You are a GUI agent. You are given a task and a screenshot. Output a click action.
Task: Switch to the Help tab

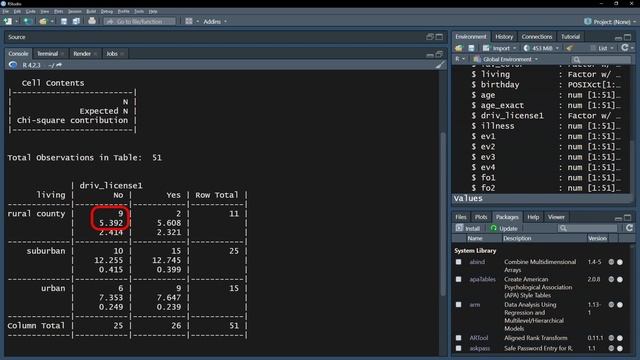(533, 217)
